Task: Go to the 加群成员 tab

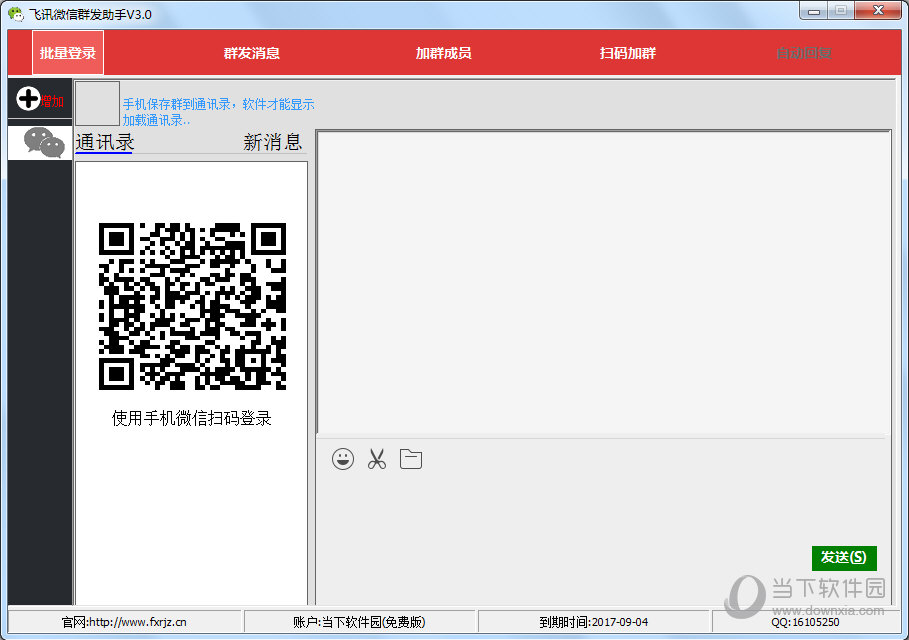Action: point(443,53)
